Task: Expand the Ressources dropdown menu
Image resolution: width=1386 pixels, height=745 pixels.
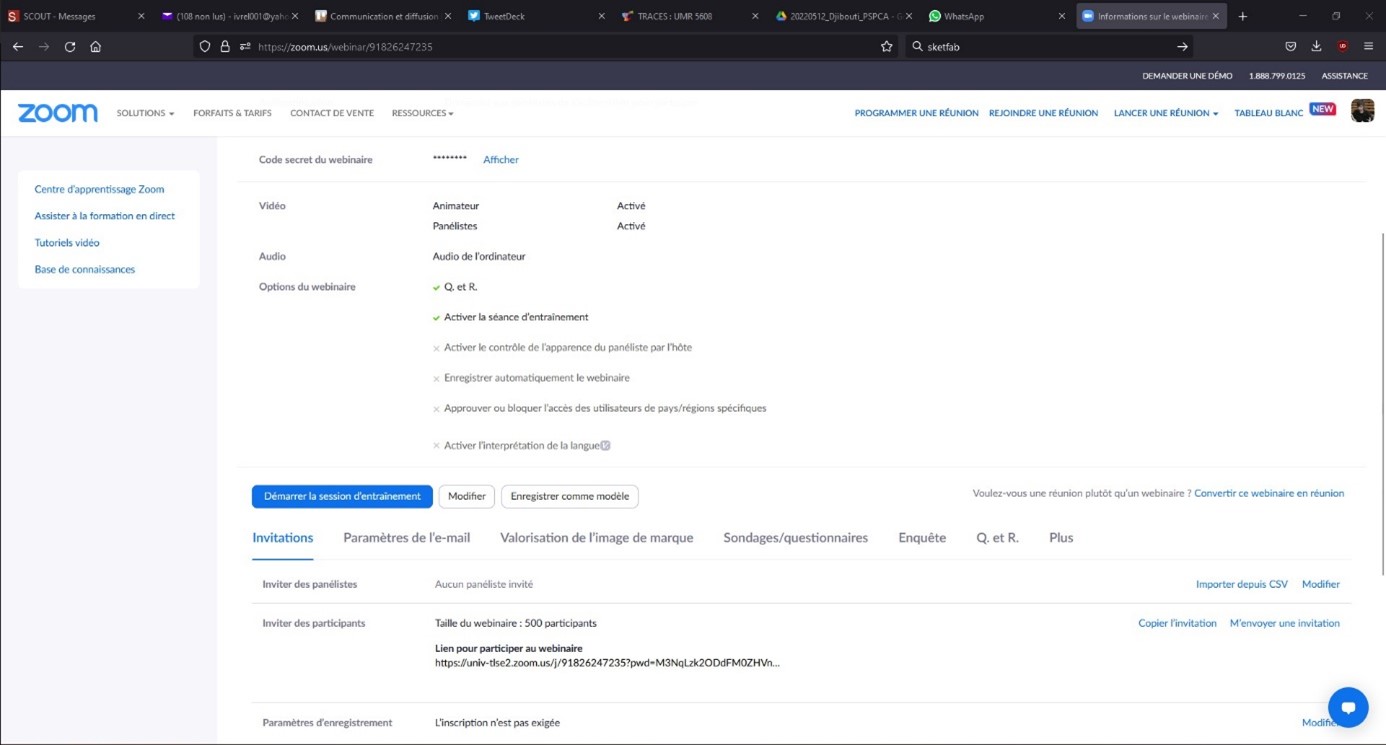Action: point(422,113)
